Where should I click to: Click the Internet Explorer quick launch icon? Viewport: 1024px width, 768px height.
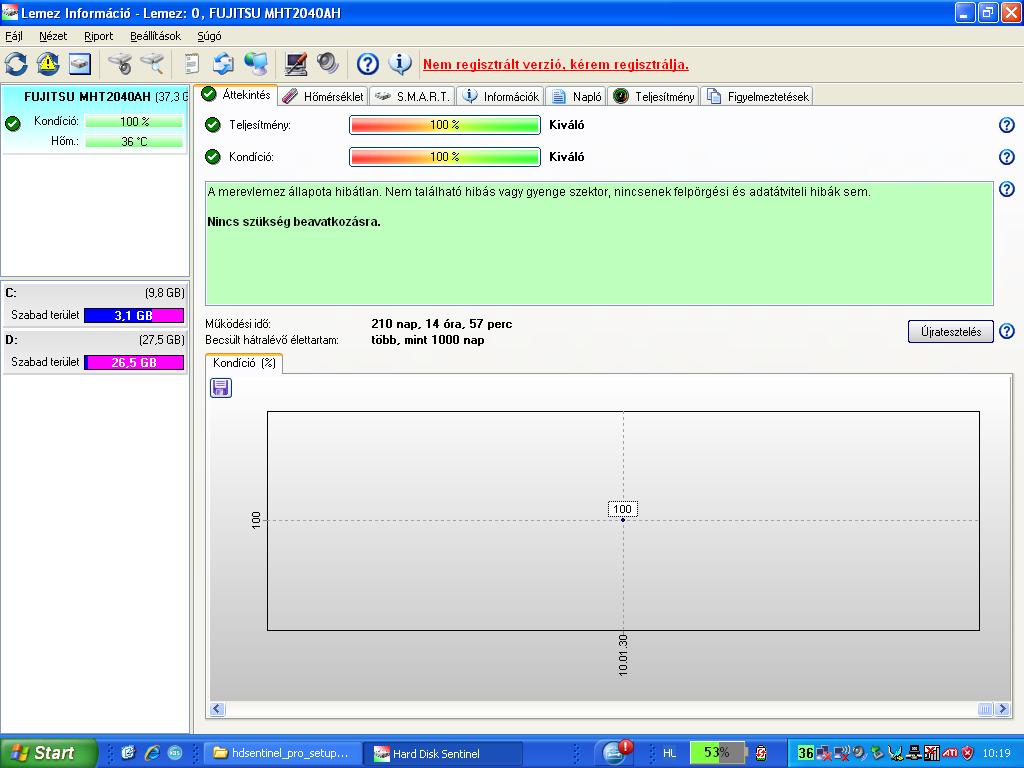pos(152,753)
